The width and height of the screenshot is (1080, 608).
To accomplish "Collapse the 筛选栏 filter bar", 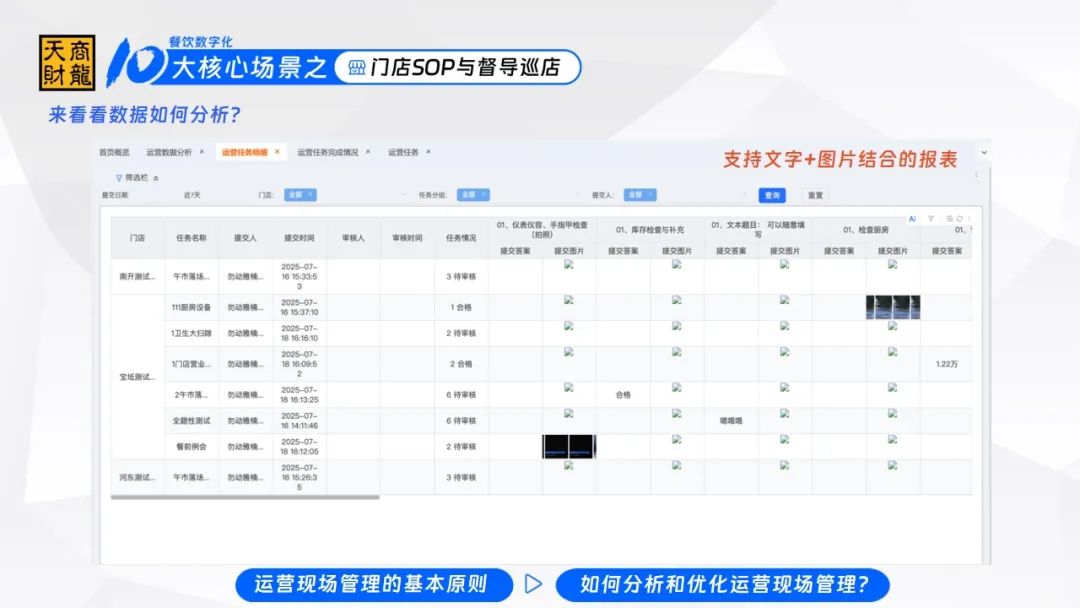I will 153,178.
